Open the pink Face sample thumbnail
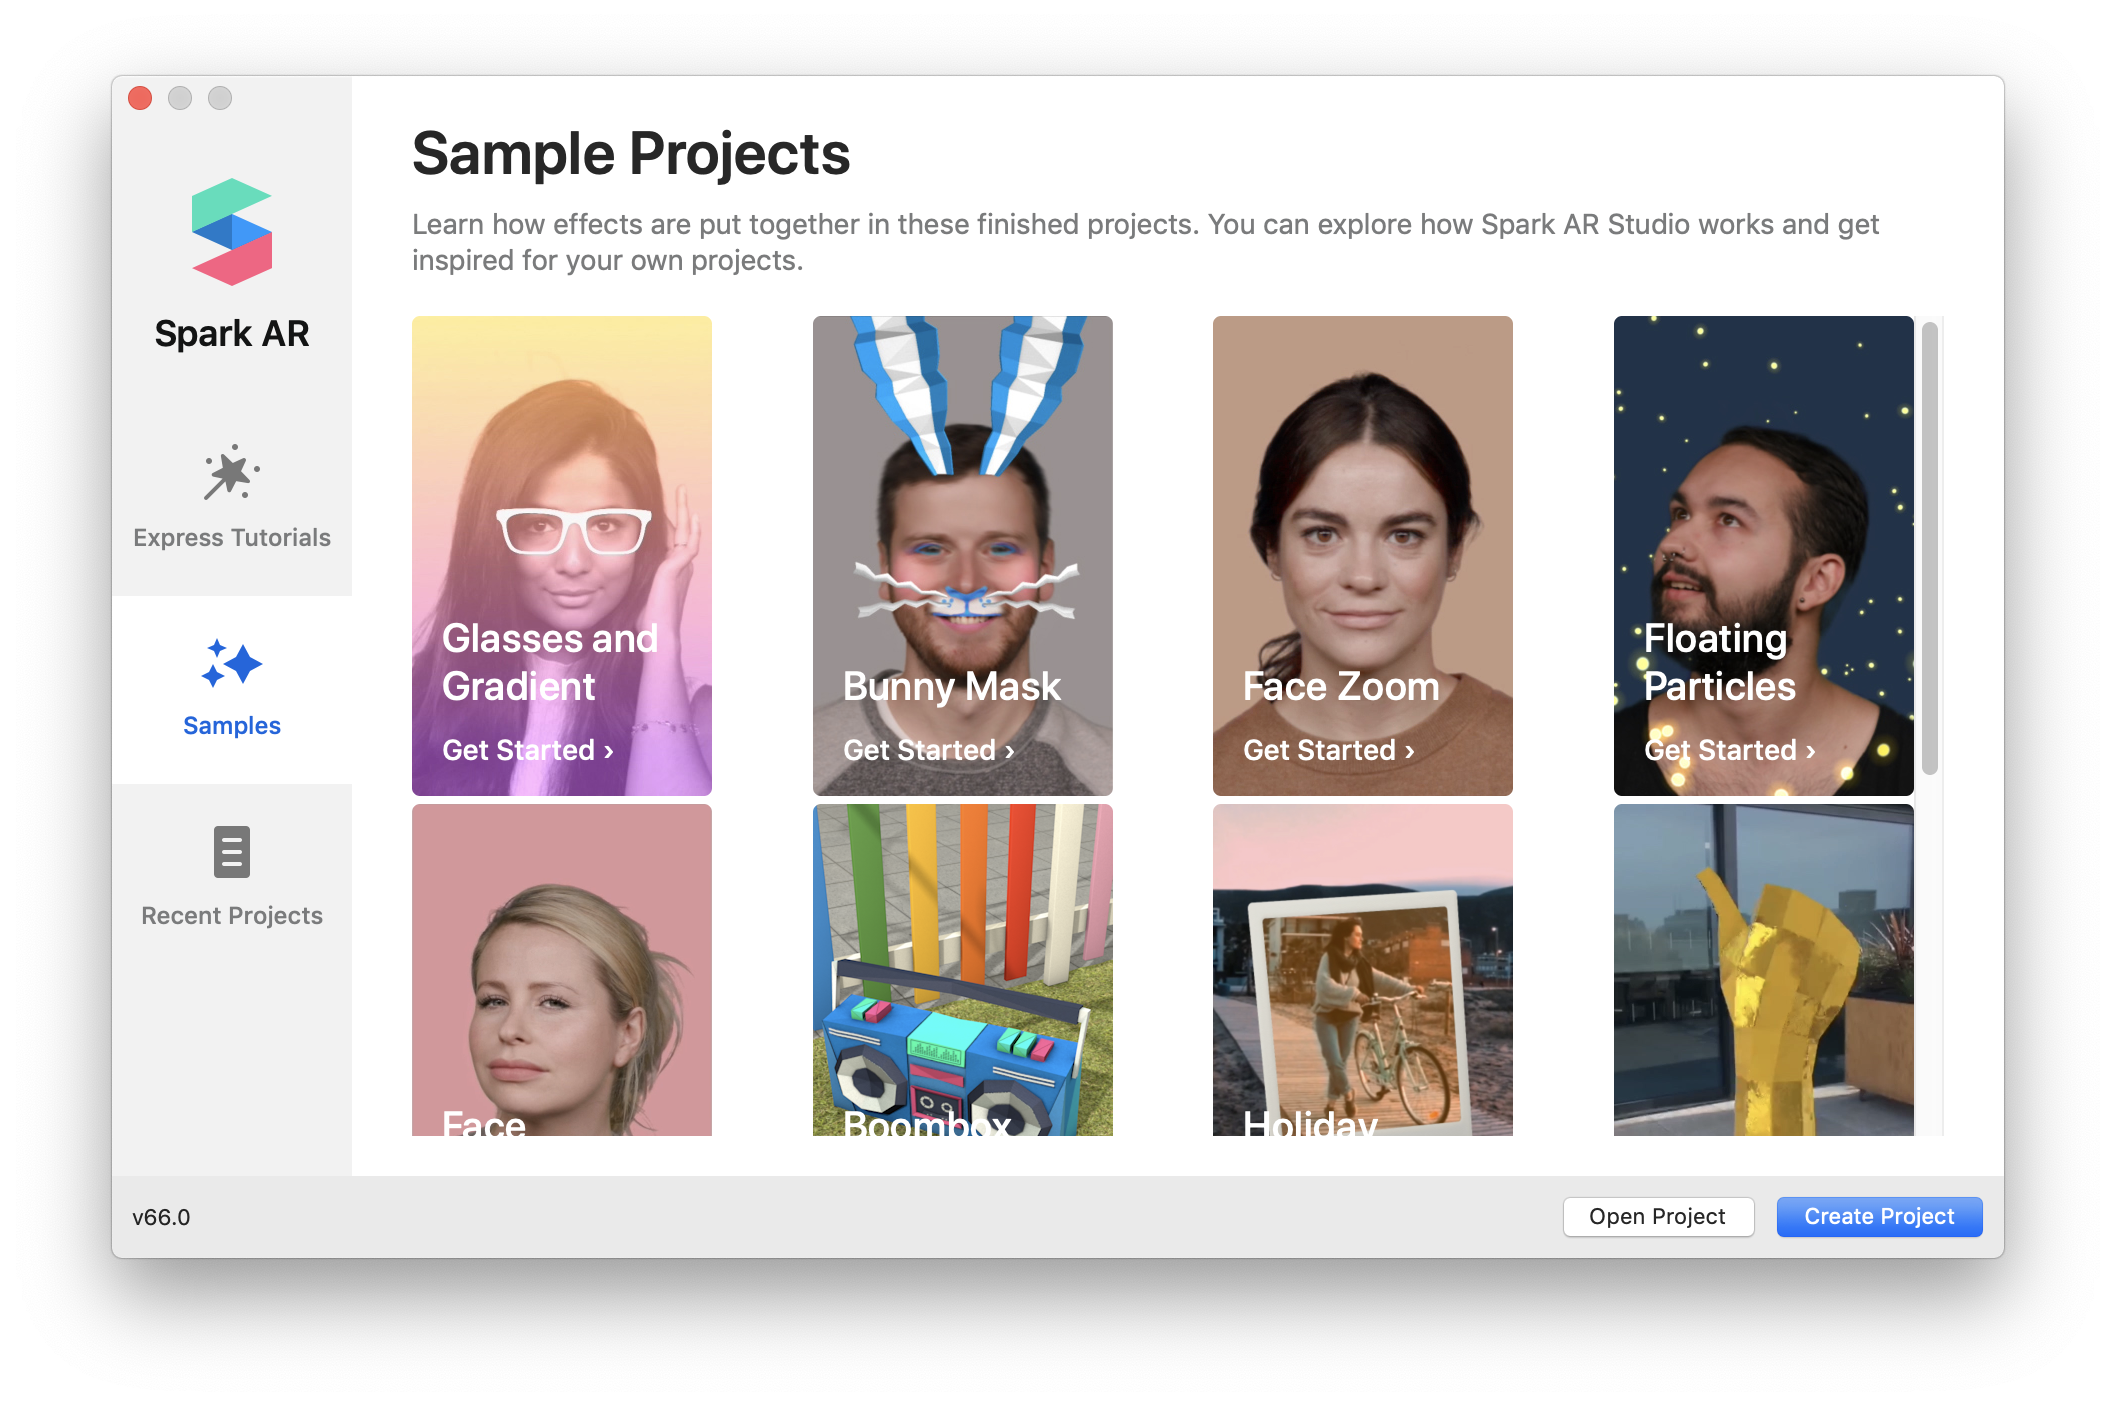Viewport: 2116px width, 1406px height. [x=562, y=970]
